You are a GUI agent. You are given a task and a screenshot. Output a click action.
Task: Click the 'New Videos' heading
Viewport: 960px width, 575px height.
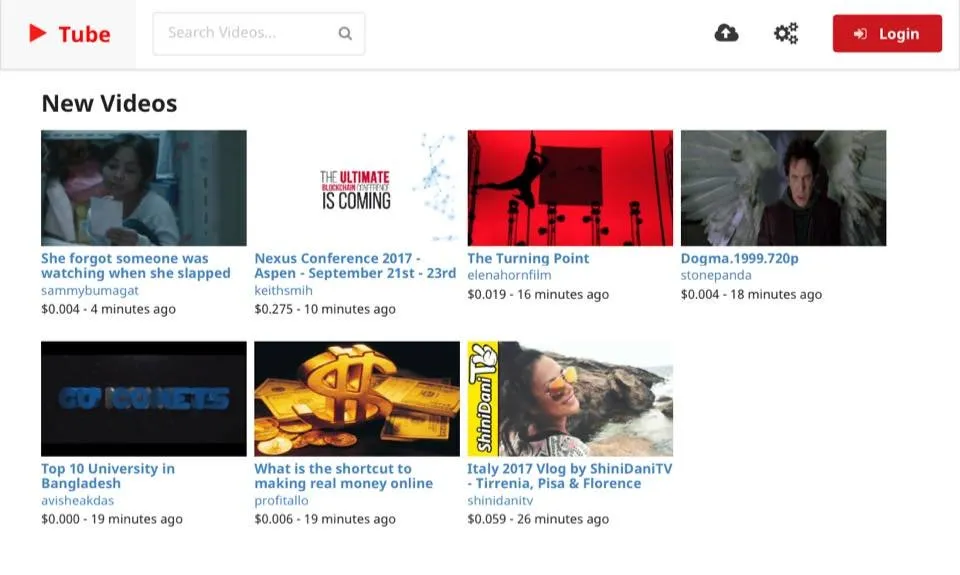click(x=109, y=103)
